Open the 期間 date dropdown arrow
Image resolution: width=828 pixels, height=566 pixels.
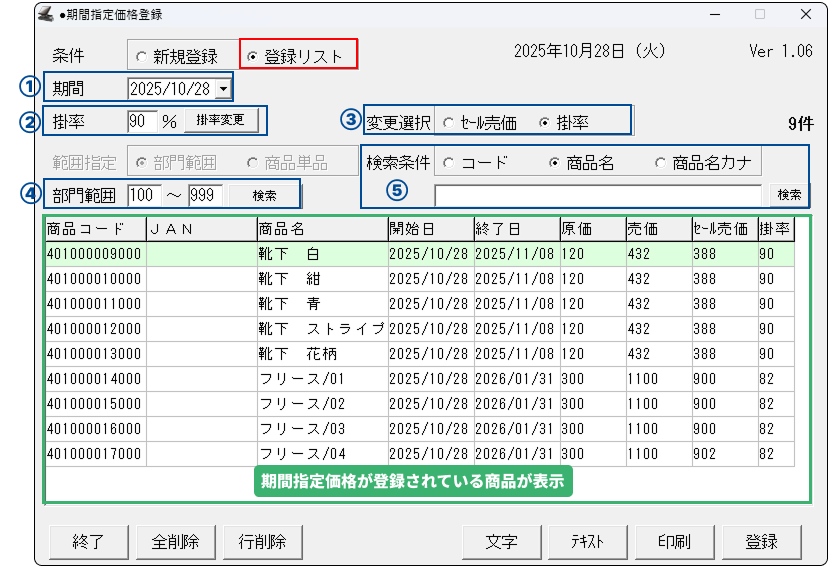click(x=221, y=89)
